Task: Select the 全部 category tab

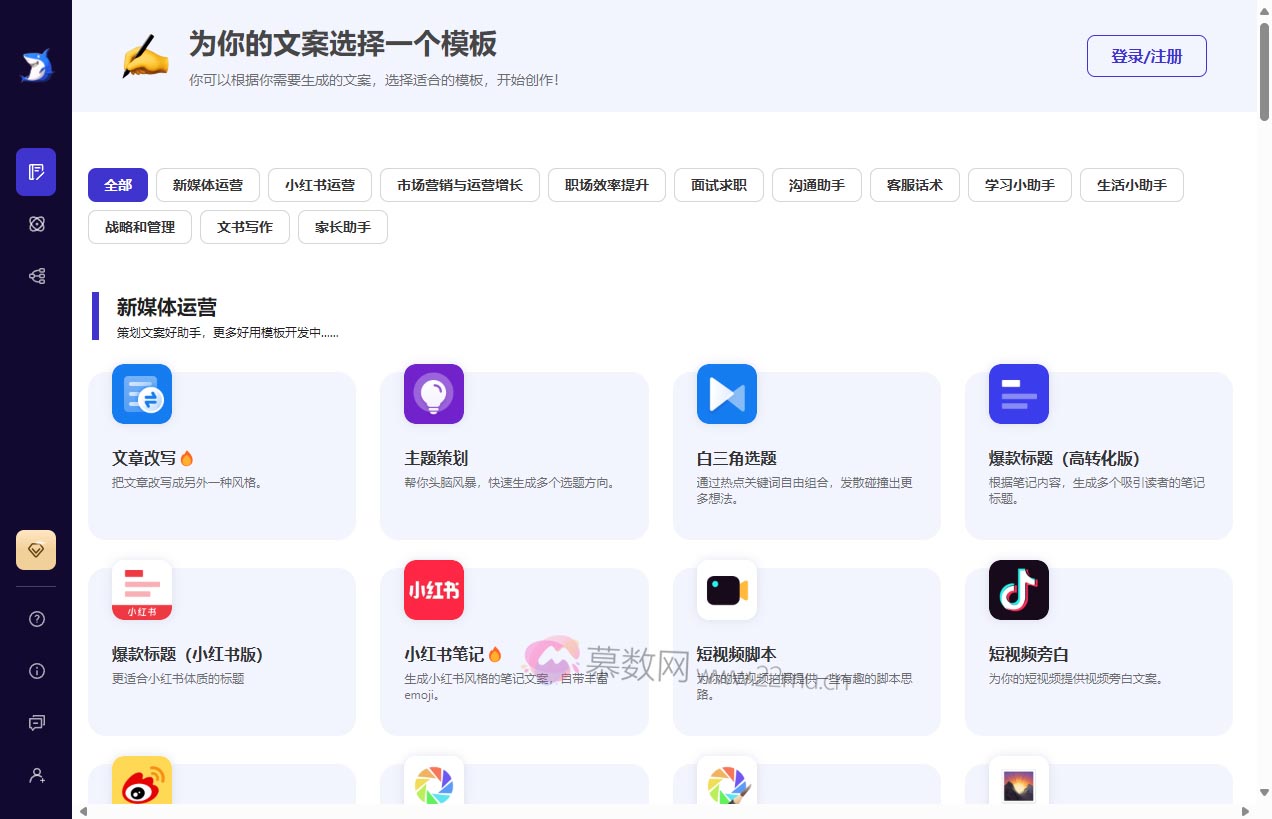Action: [117, 185]
